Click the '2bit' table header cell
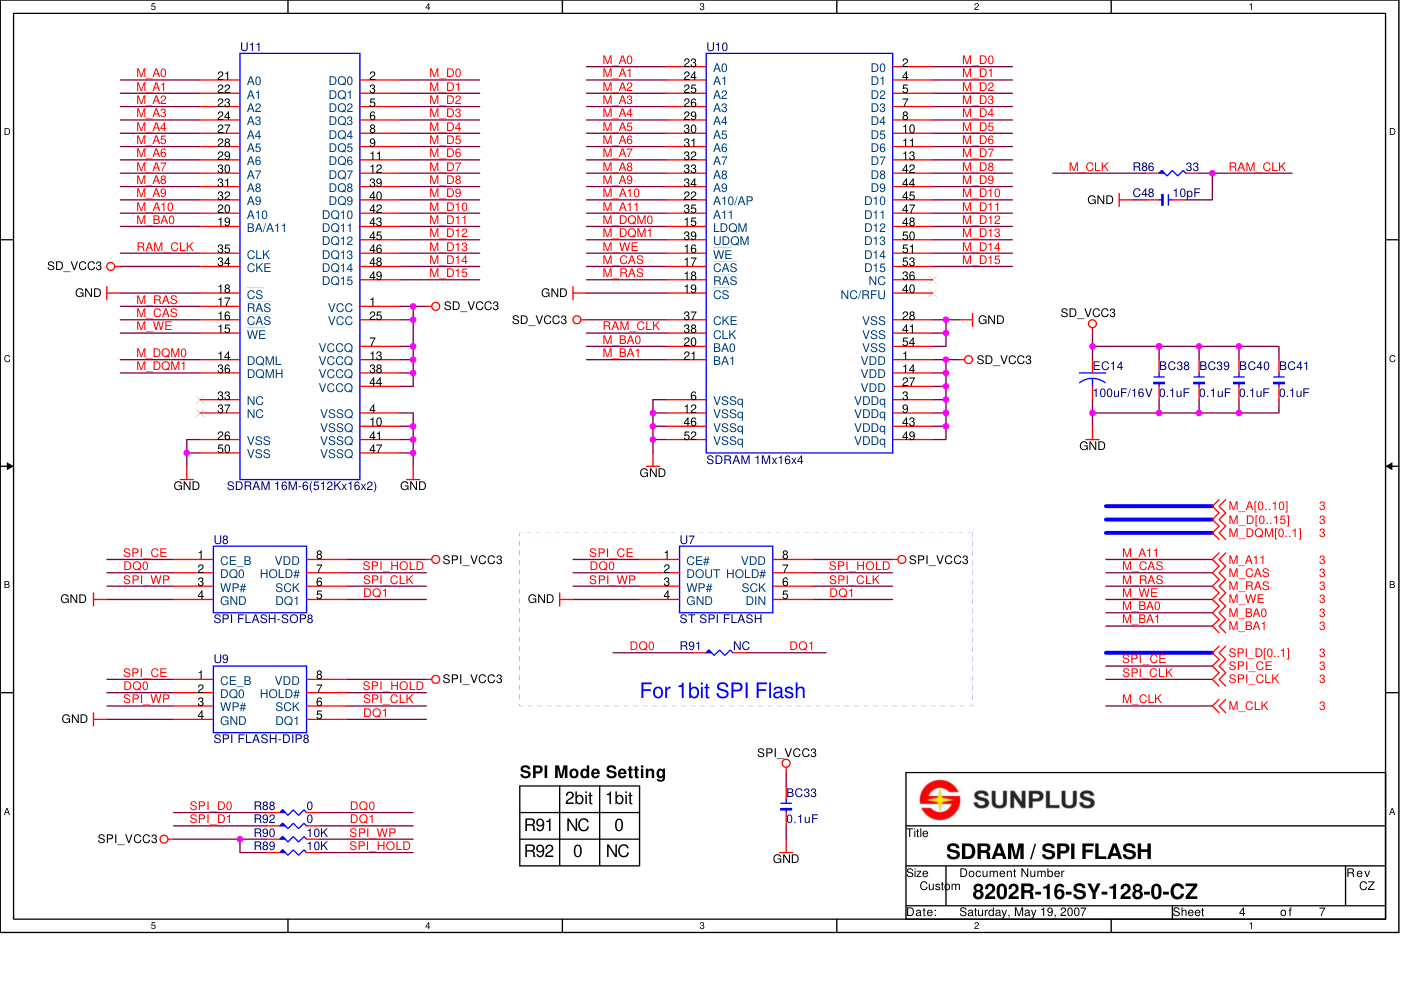1404x993 pixels. click(x=579, y=798)
